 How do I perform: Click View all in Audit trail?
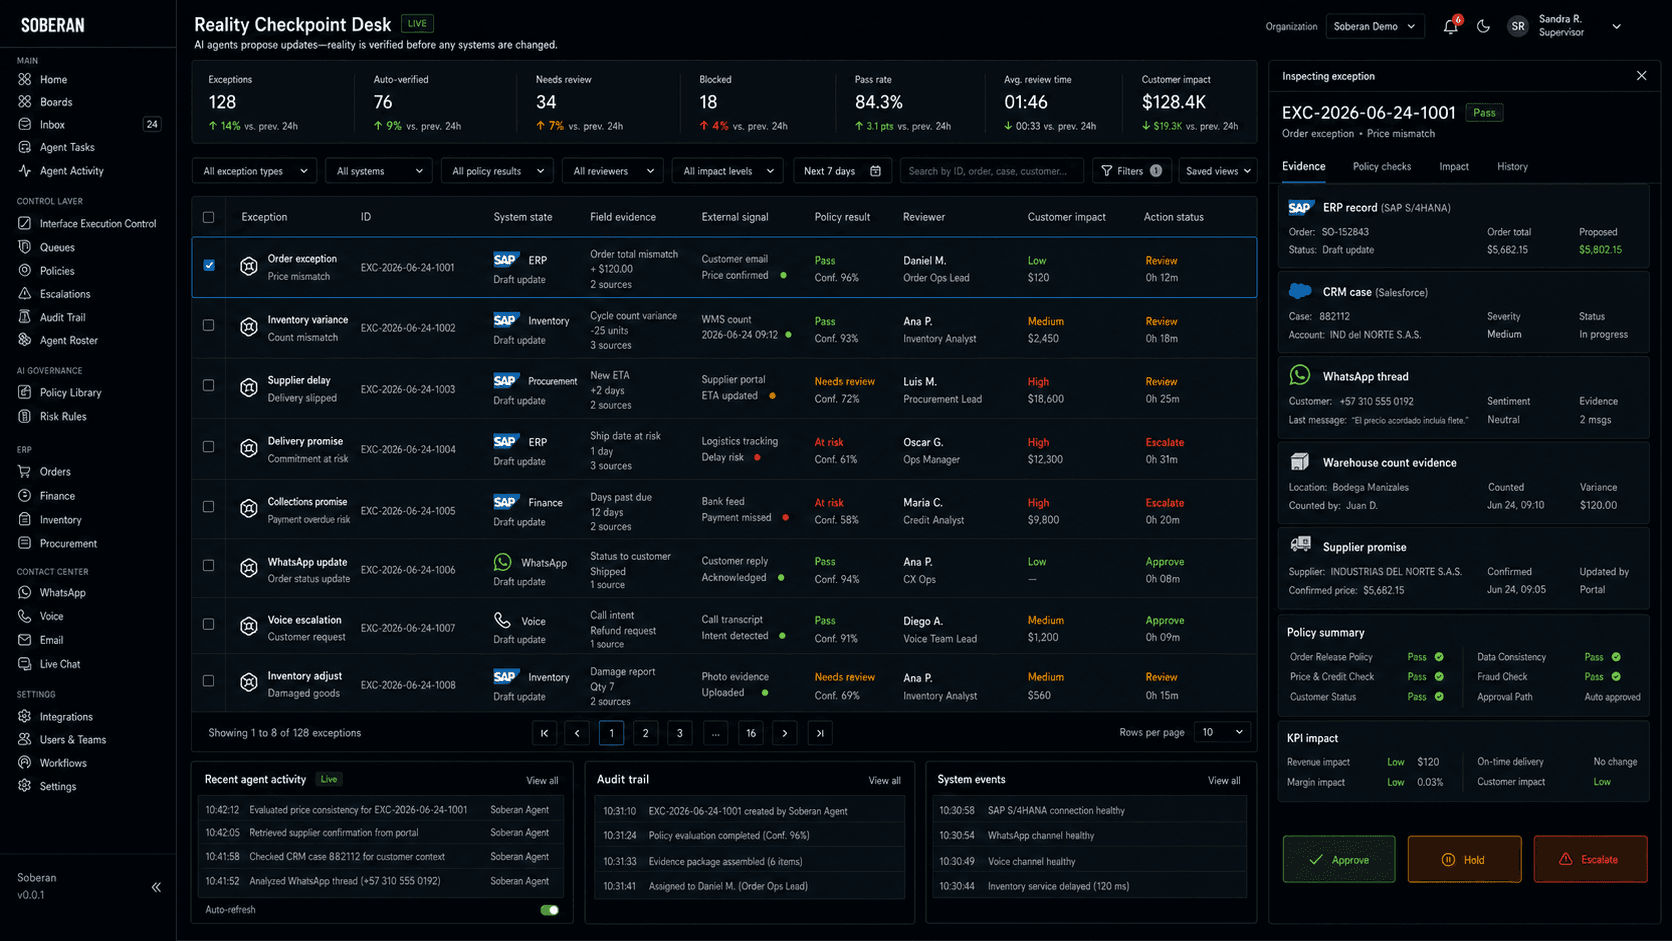(884, 780)
